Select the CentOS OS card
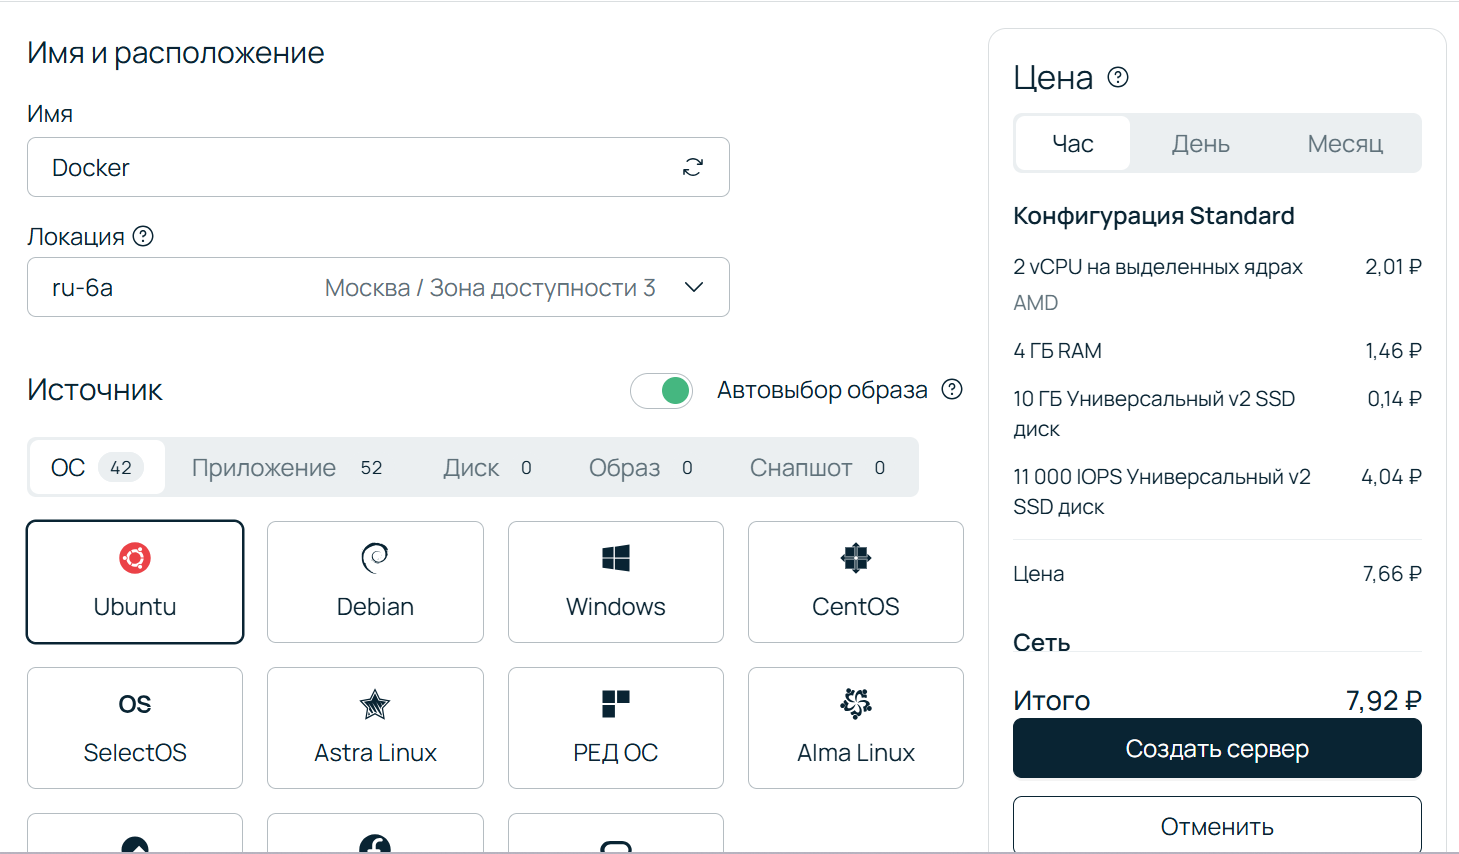Viewport: 1459px width, 854px height. coord(856,582)
